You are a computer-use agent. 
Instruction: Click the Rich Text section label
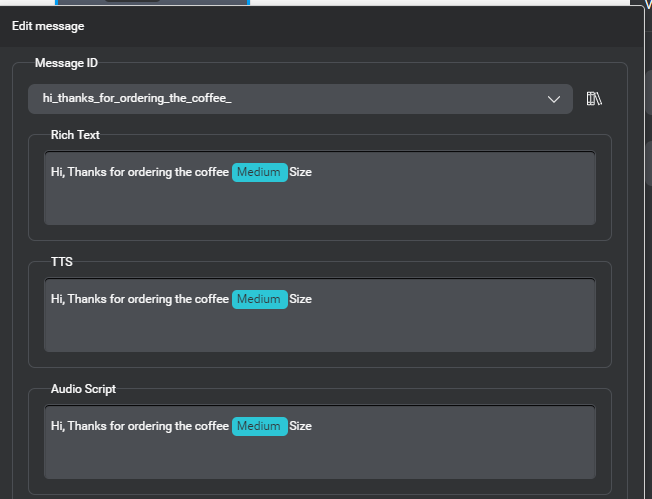coord(75,135)
